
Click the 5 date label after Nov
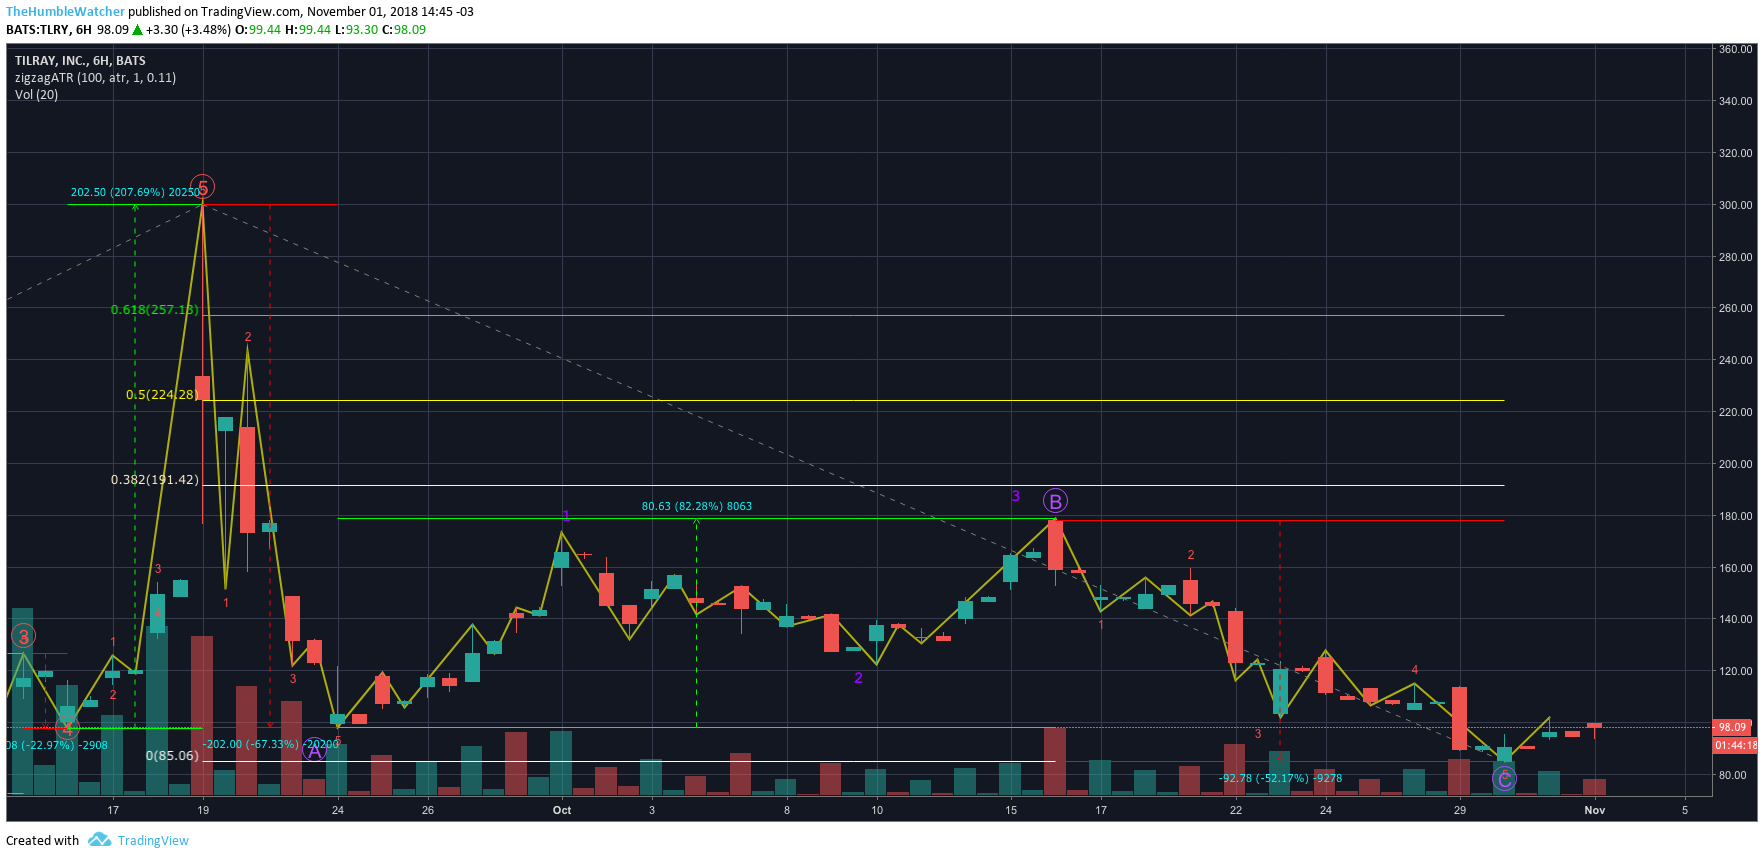(x=1685, y=810)
